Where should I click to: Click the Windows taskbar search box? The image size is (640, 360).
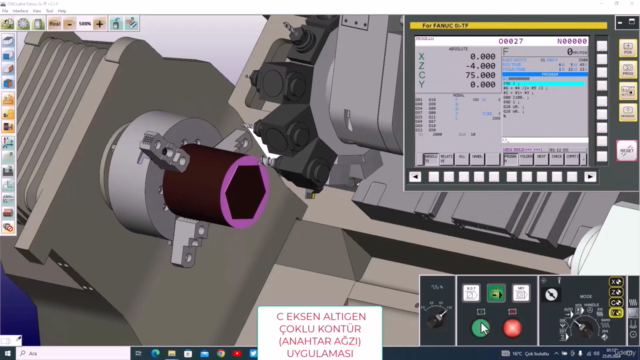[73, 353]
